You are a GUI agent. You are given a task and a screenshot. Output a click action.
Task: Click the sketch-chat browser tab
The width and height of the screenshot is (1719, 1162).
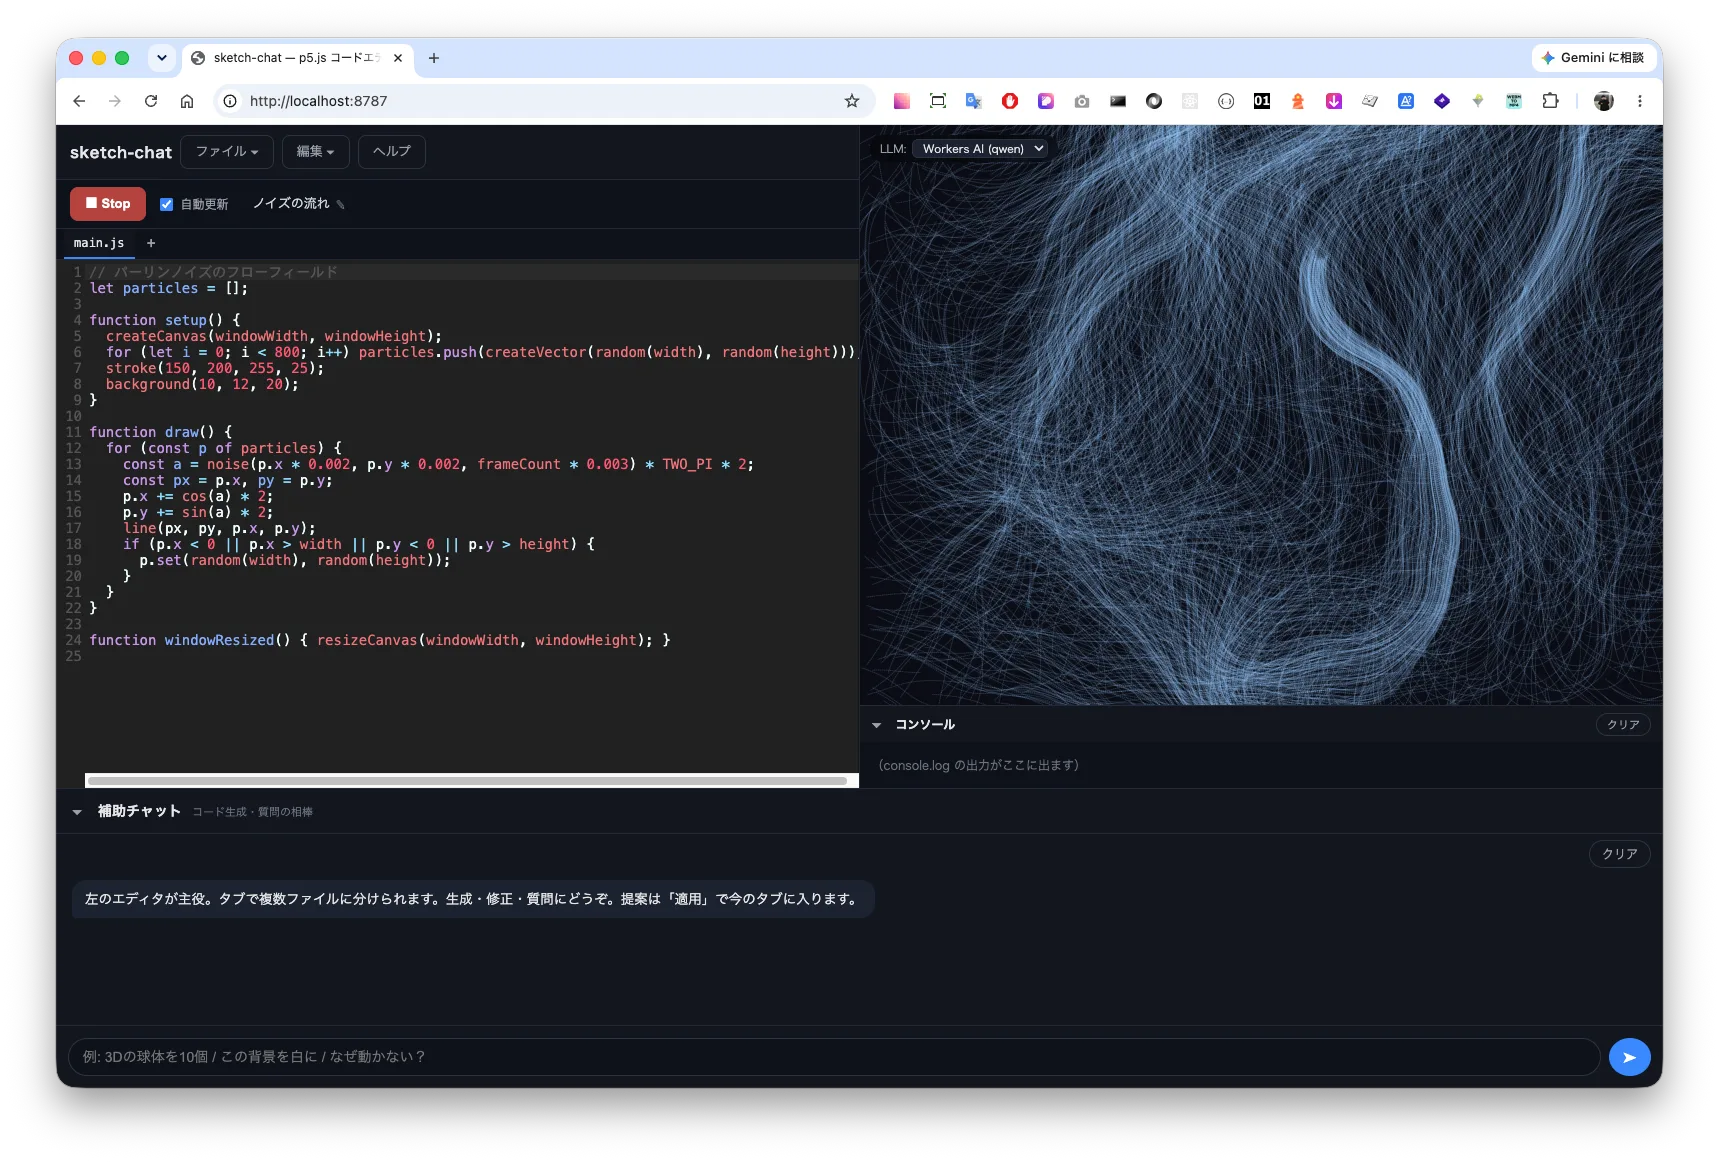[x=298, y=58]
